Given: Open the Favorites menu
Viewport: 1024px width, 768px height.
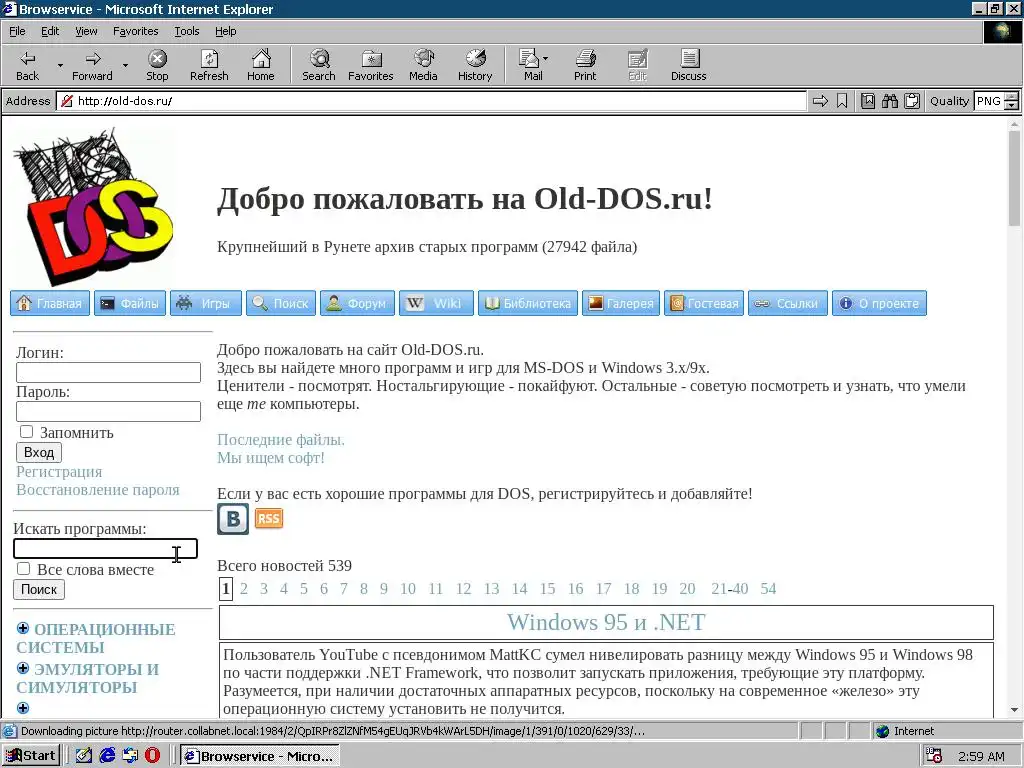Looking at the screenshot, I should (x=135, y=31).
